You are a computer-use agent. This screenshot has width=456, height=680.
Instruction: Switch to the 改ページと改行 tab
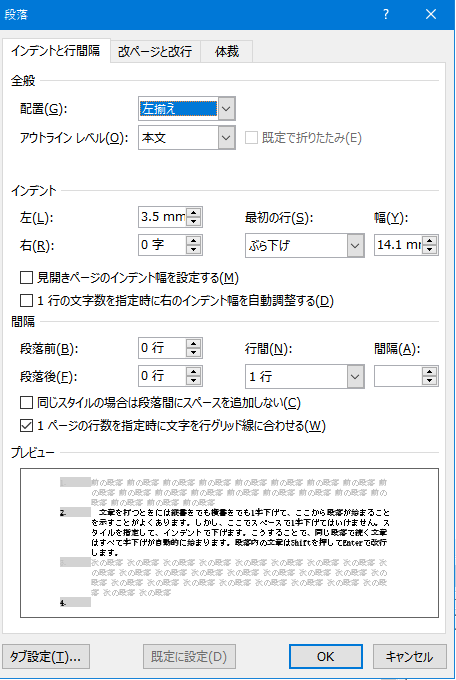pyautogui.click(x=155, y=52)
